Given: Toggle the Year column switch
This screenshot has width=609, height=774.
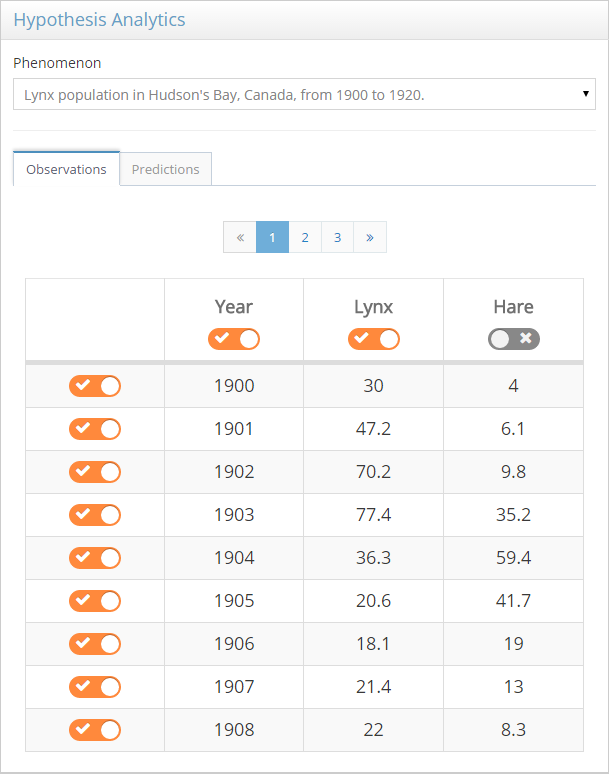Looking at the screenshot, I should pyautogui.click(x=233, y=339).
